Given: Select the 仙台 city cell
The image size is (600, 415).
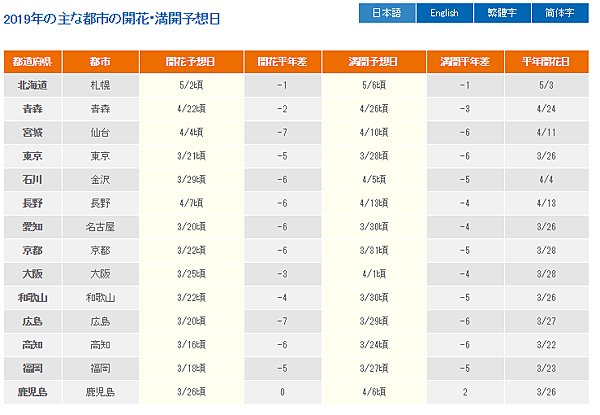Looking at the screenshot, I should click(101, 133).
